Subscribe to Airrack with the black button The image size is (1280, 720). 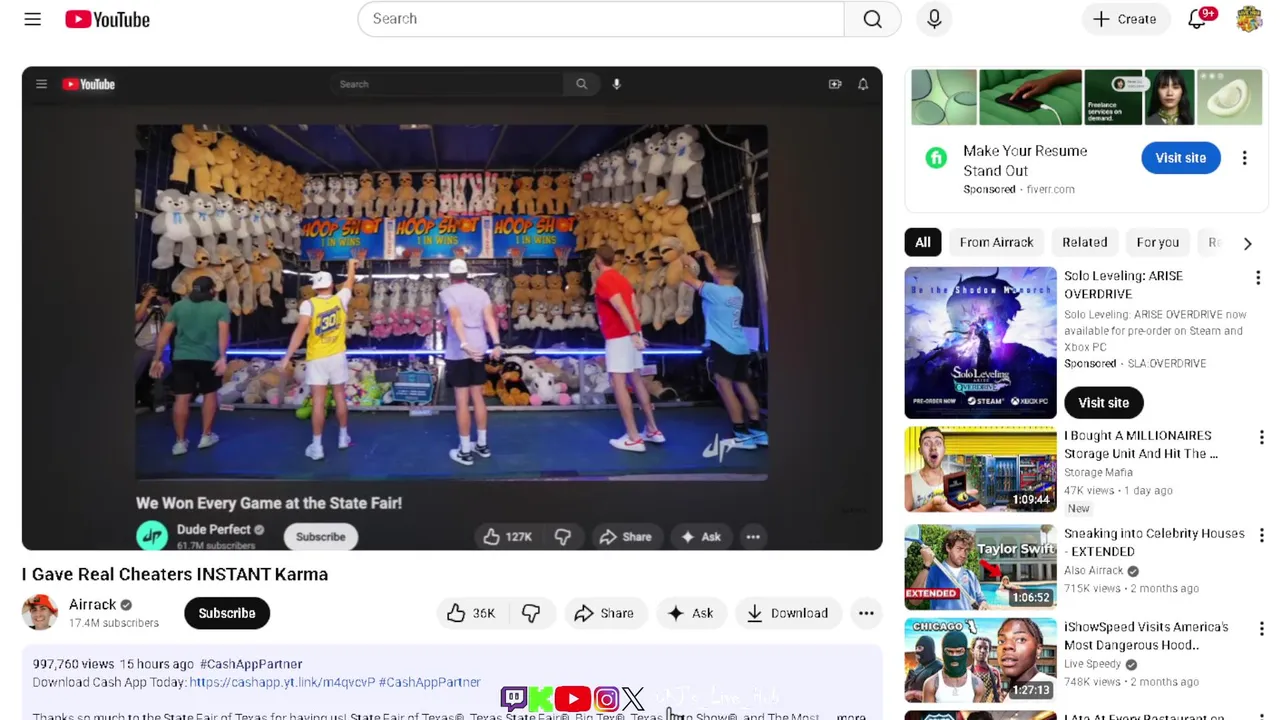click(227, 613)
